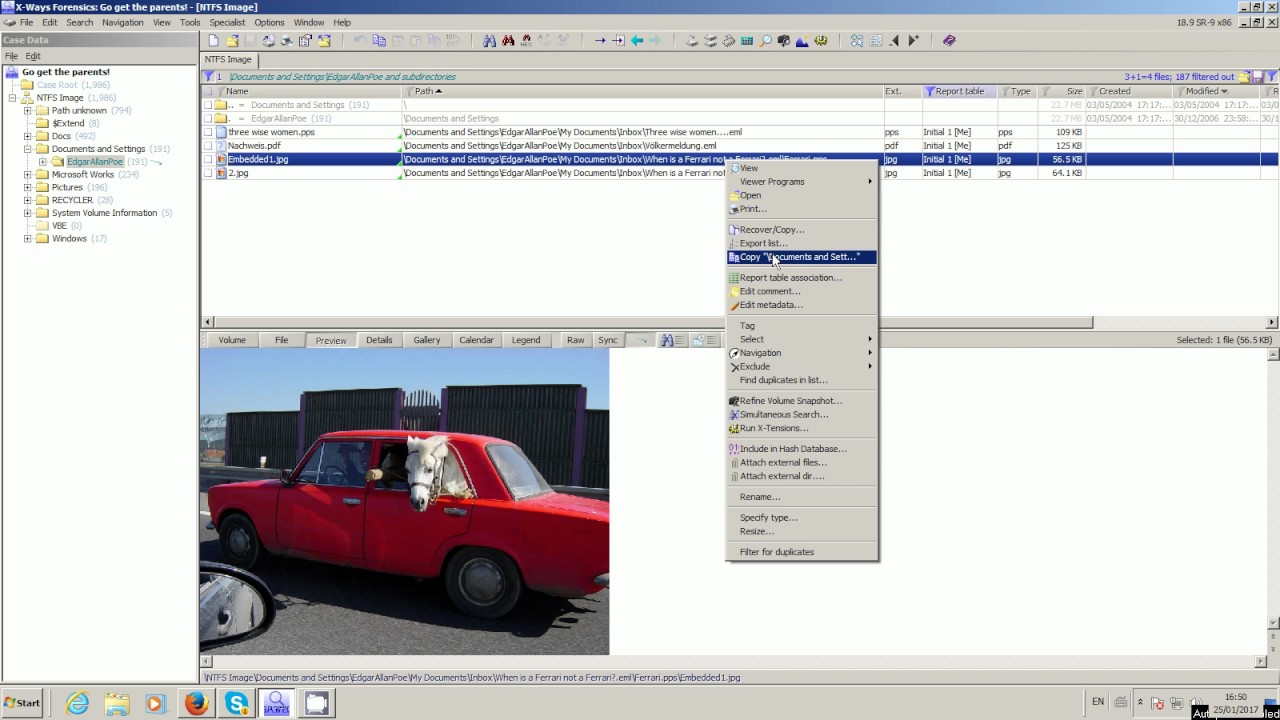The width and height of the screenshot is (1280, 720).
Task: Choose Edit comment in context menu
Action: [x=801, y=292]
